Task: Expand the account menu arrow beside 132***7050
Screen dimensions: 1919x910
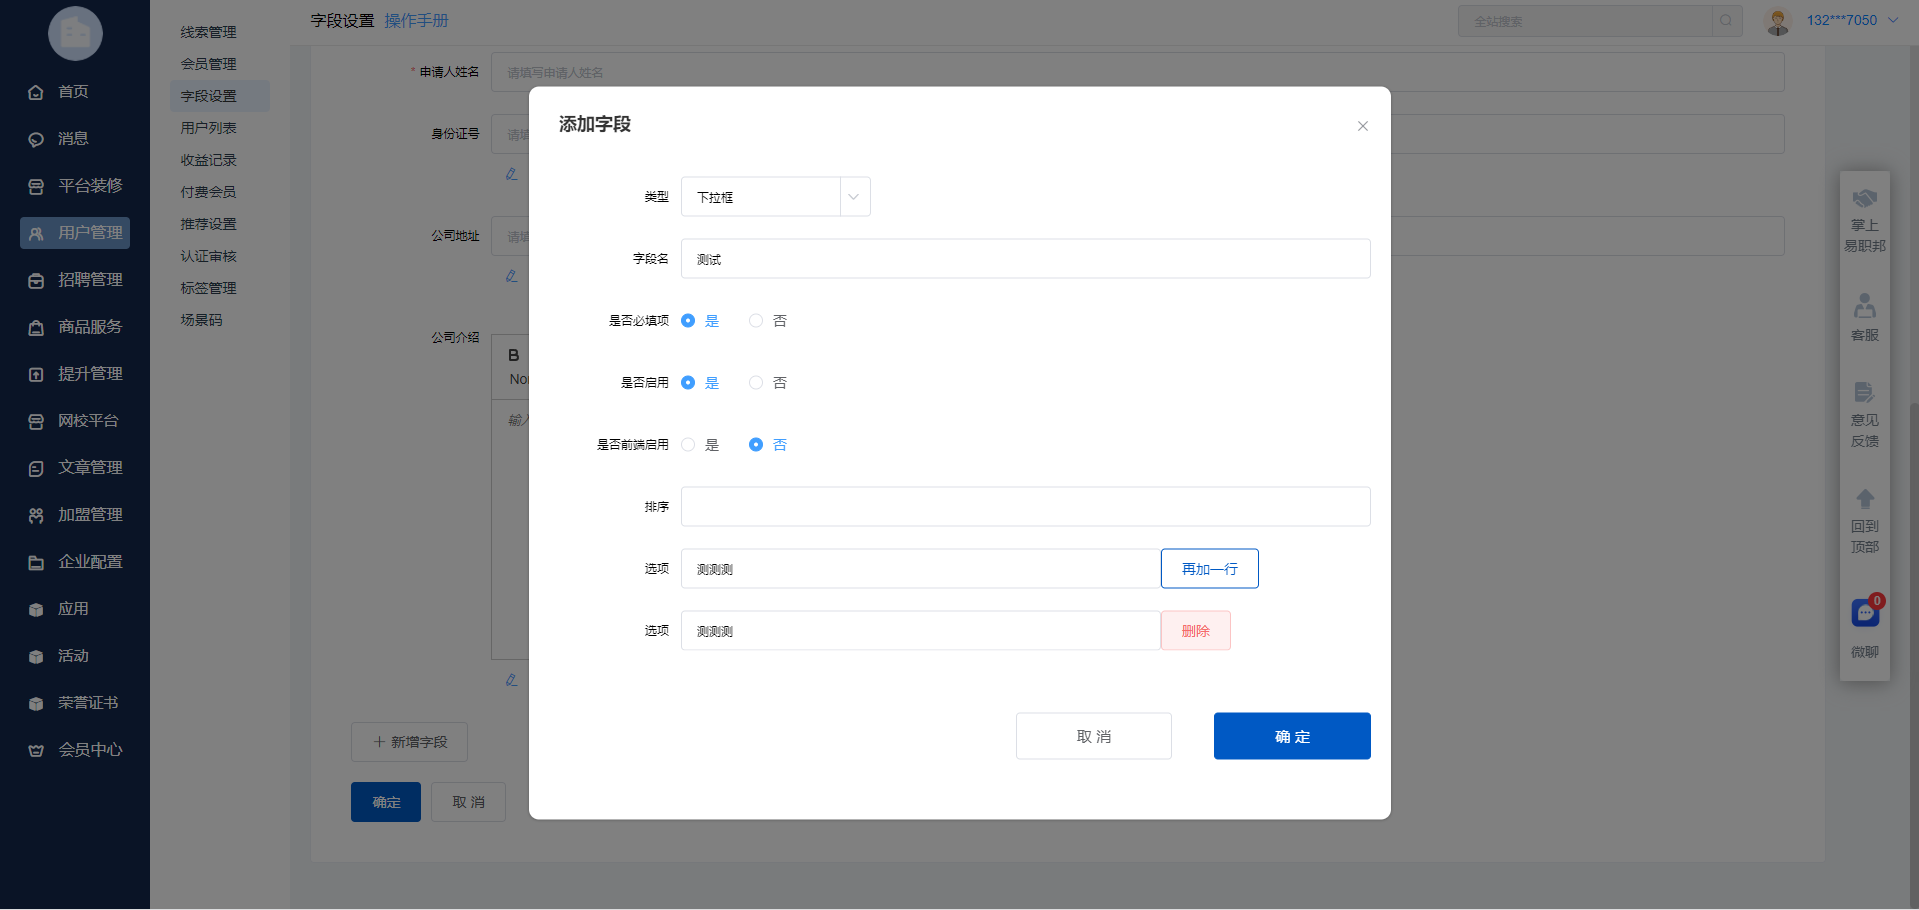Action: [1893, 20]
